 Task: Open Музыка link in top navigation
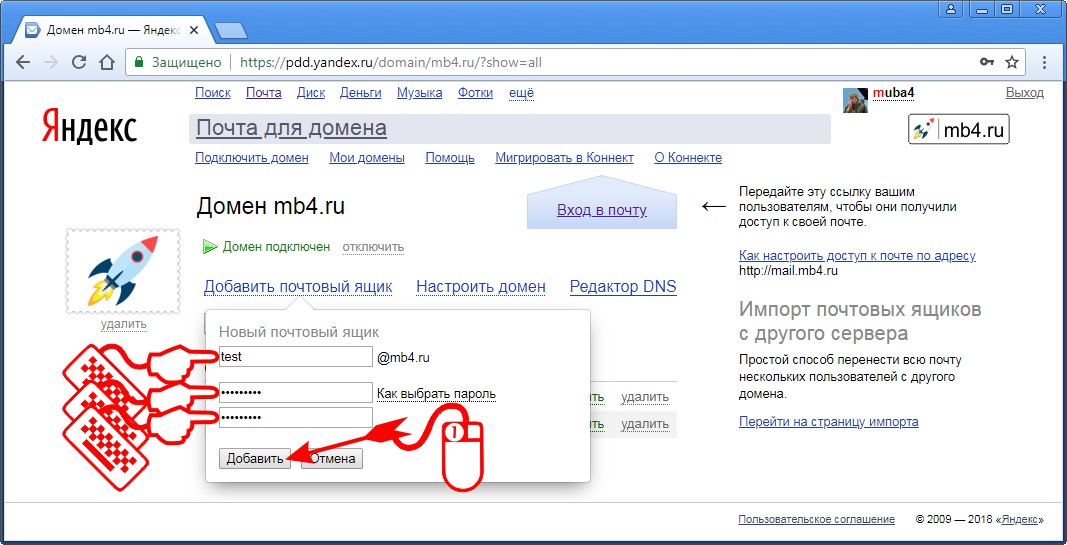pos(419,93)
